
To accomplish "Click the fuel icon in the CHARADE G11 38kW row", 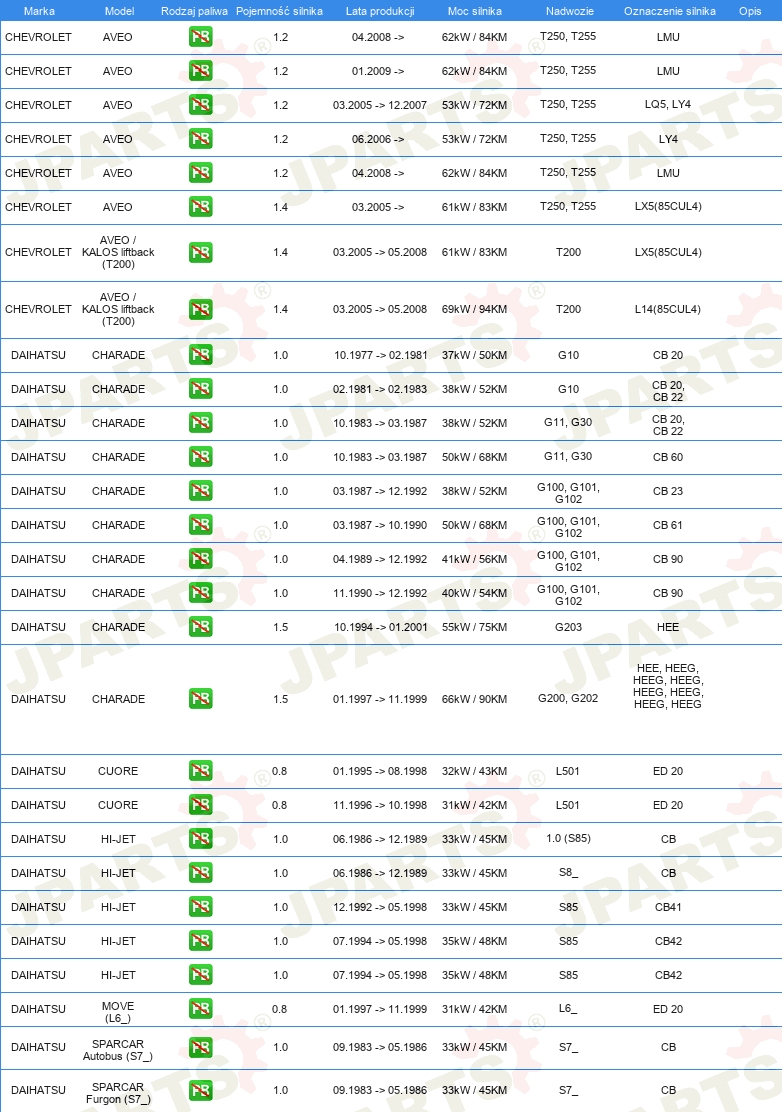I will pyautogui.click(x=201, y=423).
